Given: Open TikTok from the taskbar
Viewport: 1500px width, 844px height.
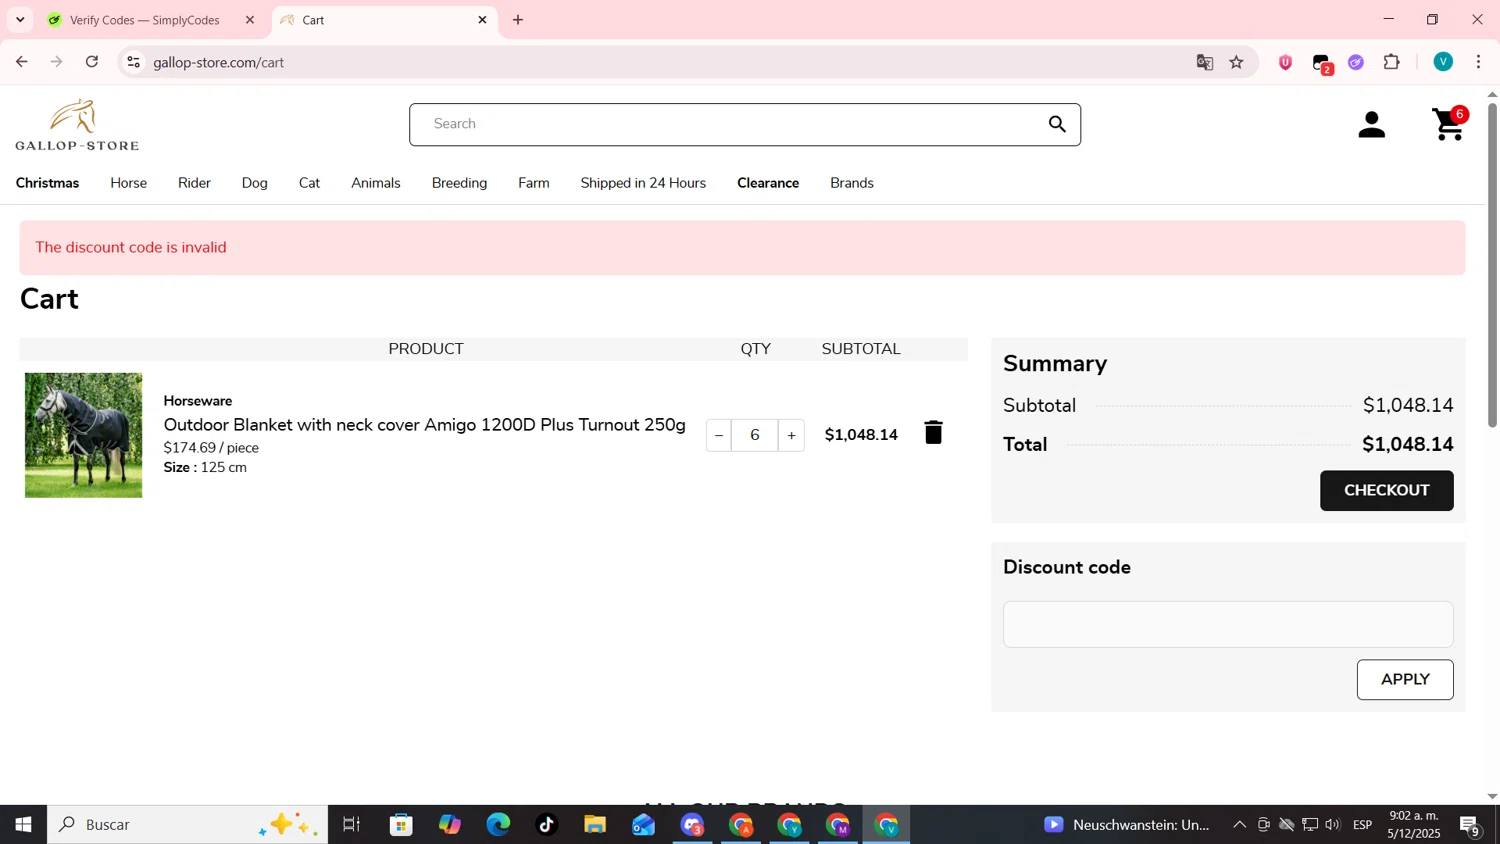Looking at the screenshot, I should coord(547,825).
